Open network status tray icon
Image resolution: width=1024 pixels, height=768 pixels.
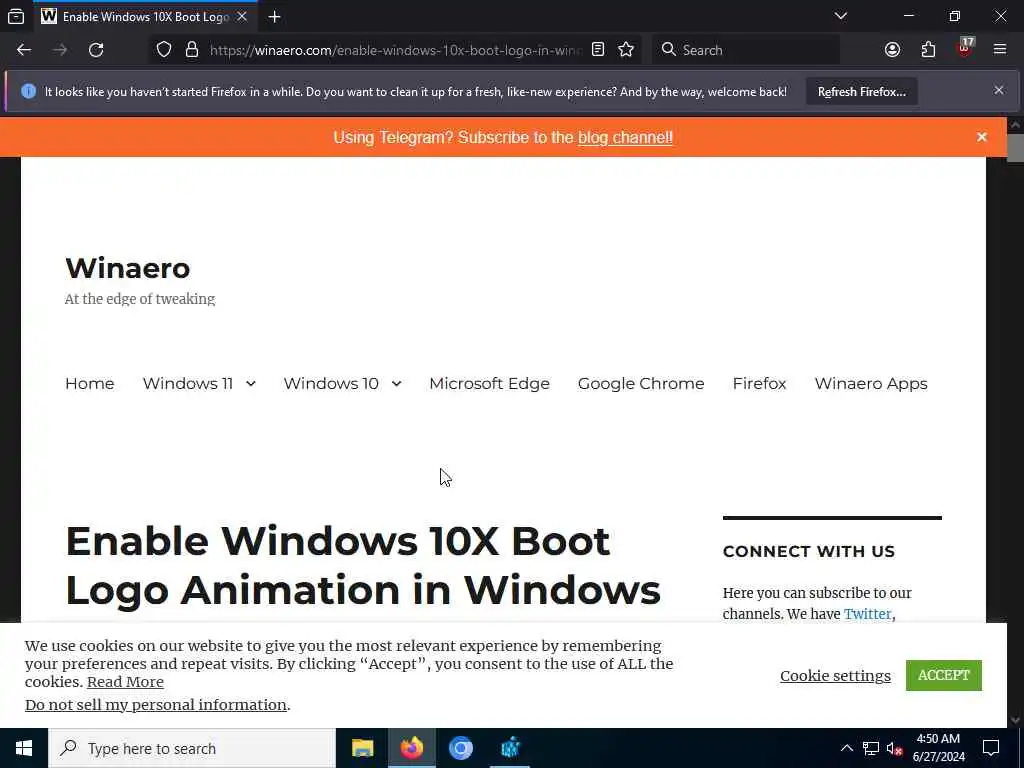pyautogui.click(x=871, y=748)
